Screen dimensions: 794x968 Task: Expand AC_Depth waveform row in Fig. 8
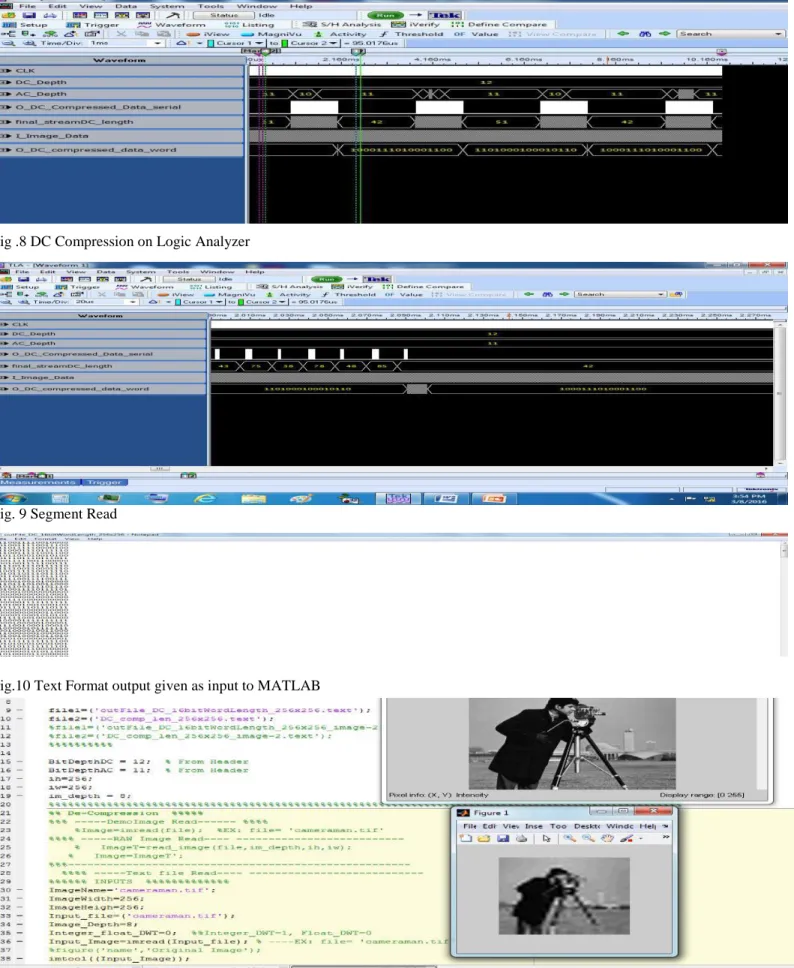point(6,94)
